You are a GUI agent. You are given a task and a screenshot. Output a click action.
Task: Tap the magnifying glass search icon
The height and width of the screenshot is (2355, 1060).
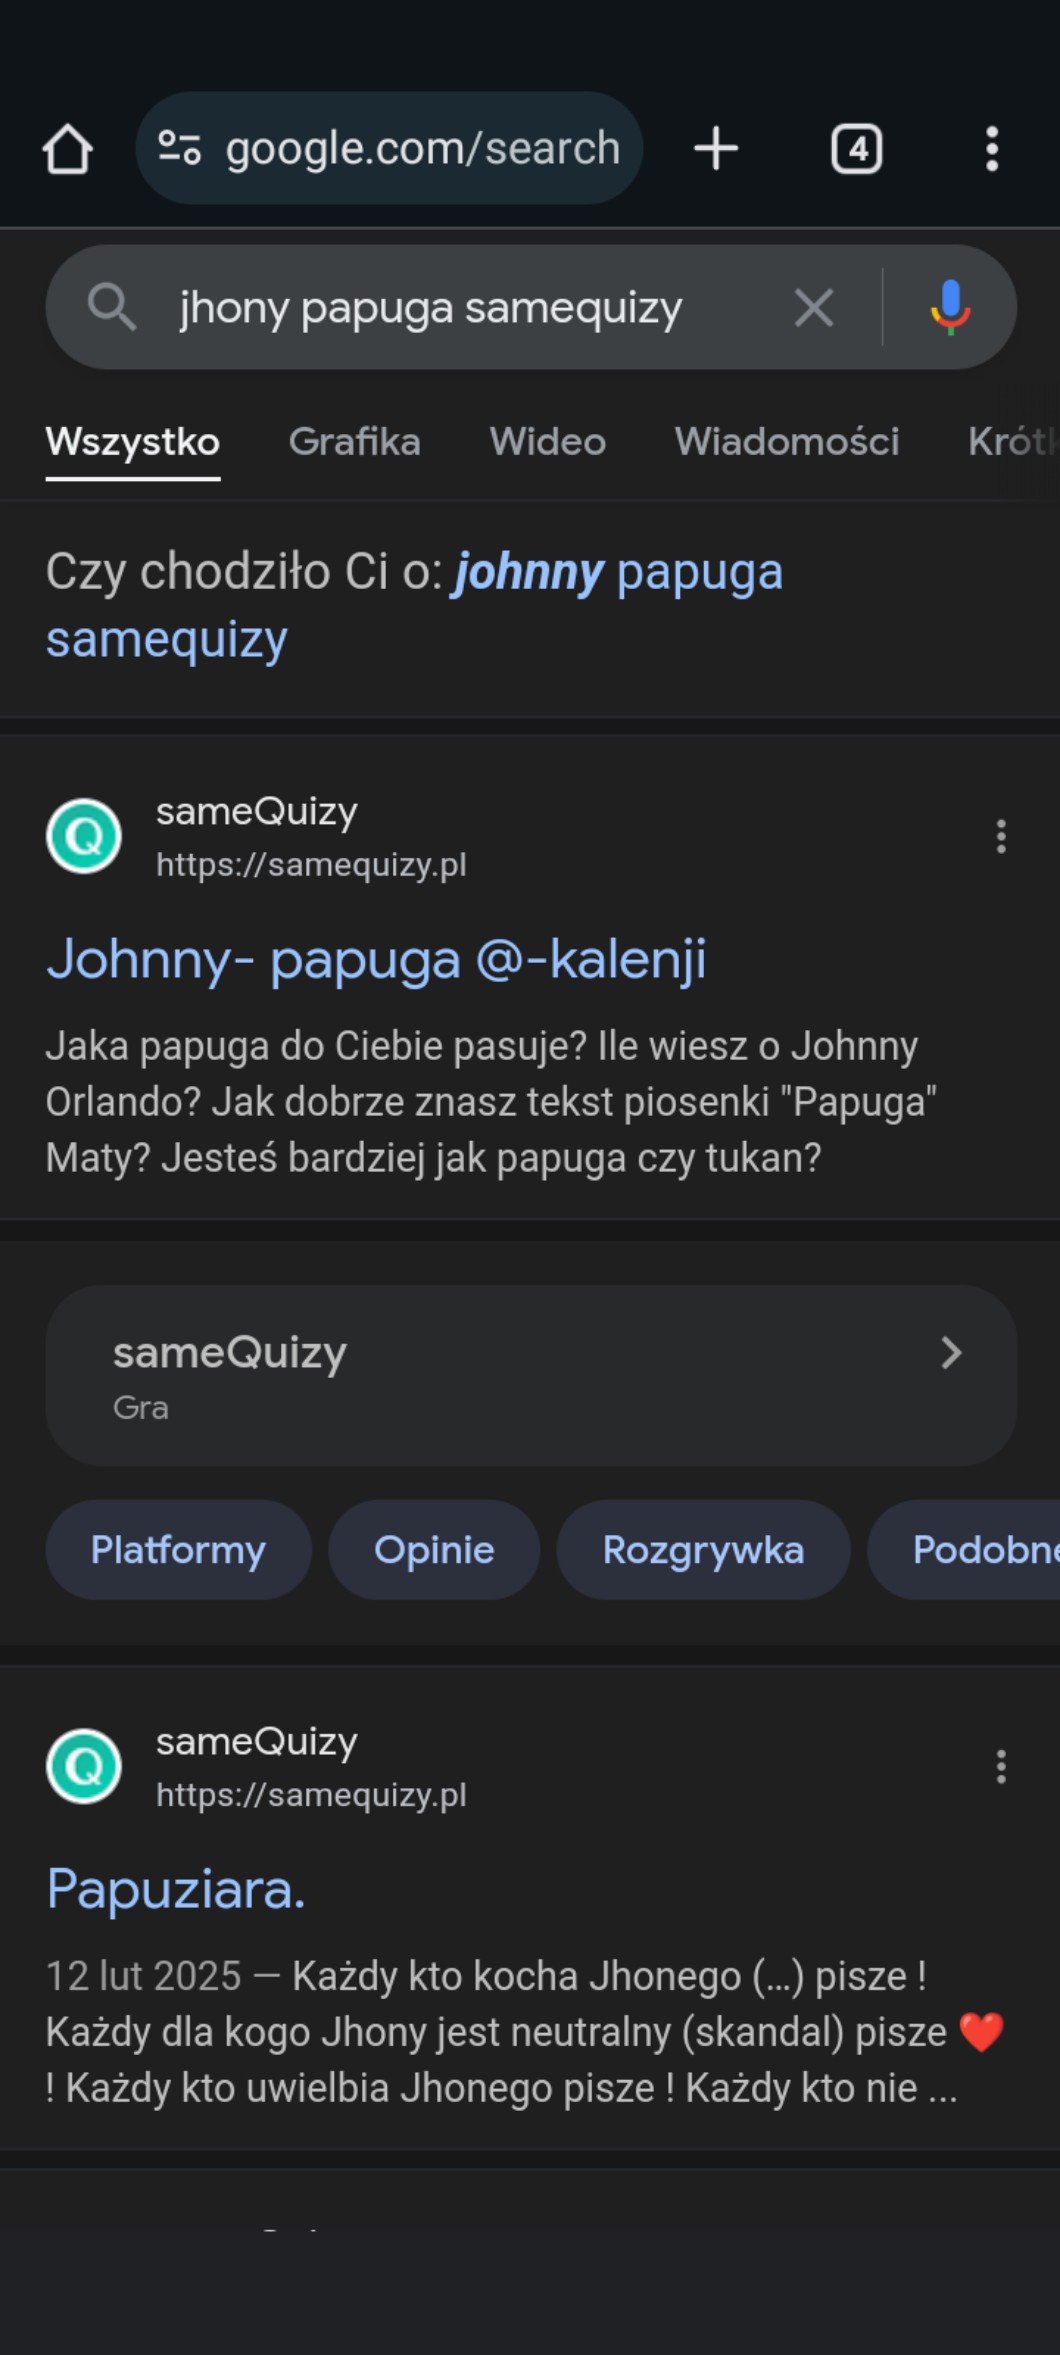[111, 306]
